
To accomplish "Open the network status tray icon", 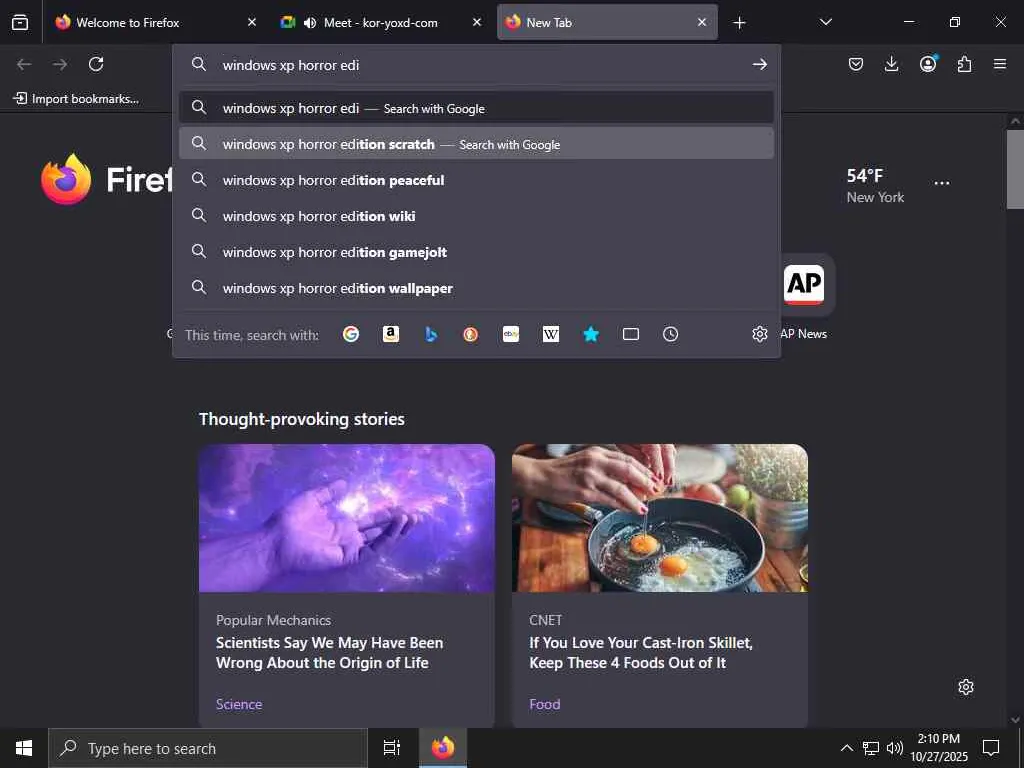I will (x=871, y=748).
